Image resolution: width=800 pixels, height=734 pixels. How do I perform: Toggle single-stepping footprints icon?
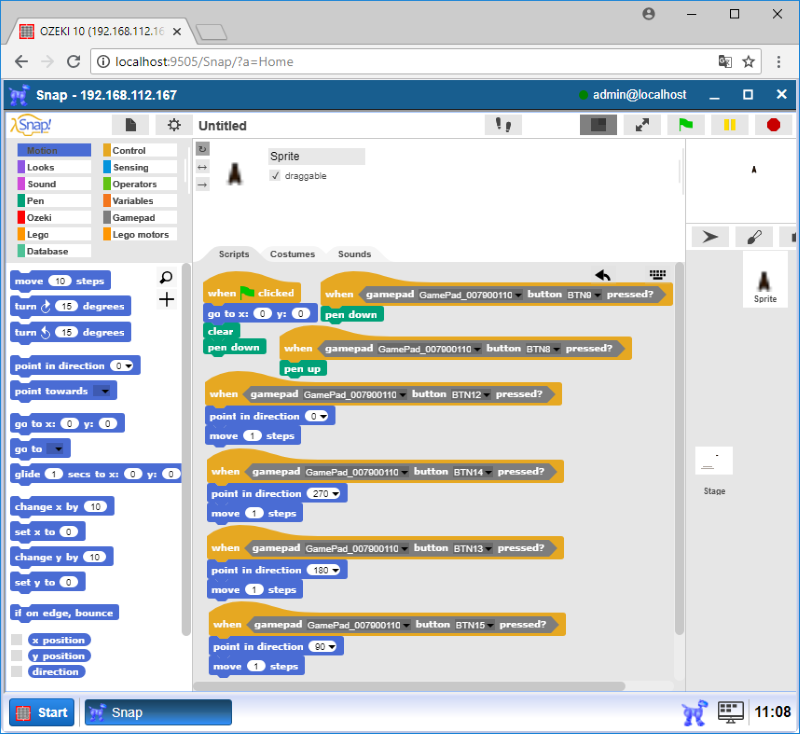click(504, 125)
